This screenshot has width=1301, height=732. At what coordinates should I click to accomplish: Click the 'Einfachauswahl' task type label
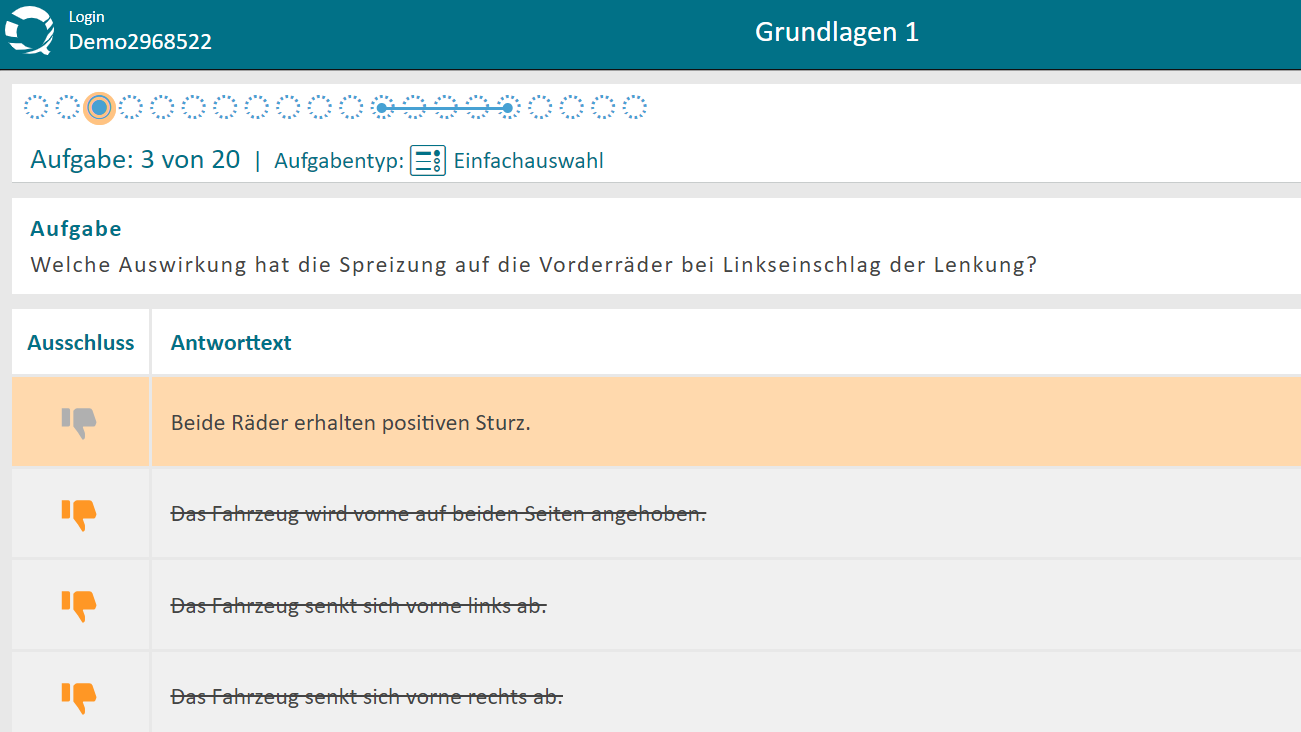point(528,161)
